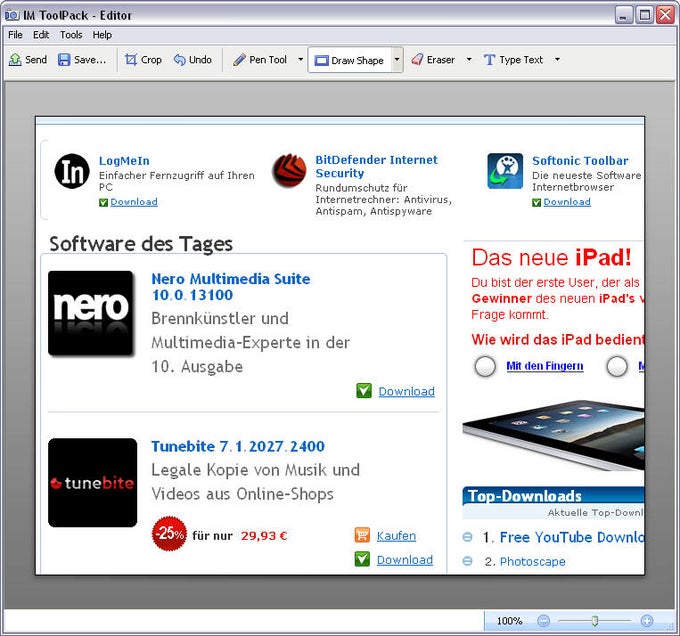The height and width of the screenshot is (636, 680).
Task: Open the Nero Multimedia Suite 10.0.13100 title link
Action: tap(231, 287)
